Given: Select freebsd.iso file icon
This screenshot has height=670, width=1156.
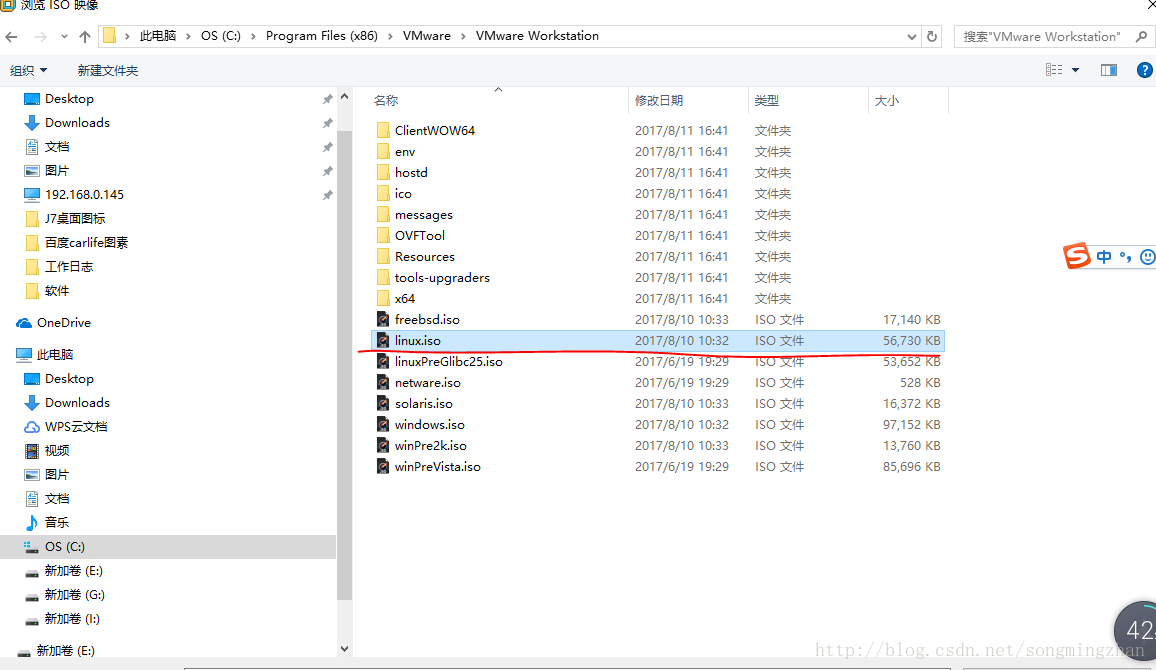Looking at the screenshot, I should coord(383,319).
